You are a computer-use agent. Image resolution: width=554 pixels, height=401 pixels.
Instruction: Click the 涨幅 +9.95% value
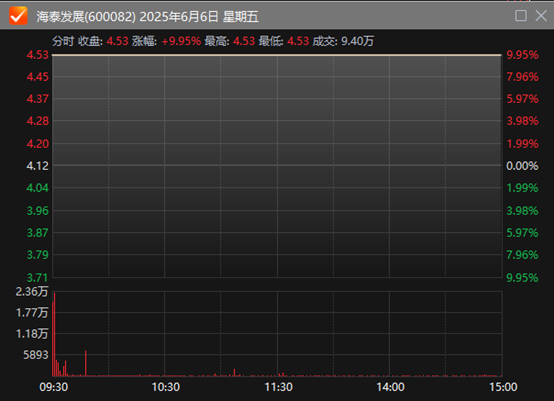click(x=181, y=41)
